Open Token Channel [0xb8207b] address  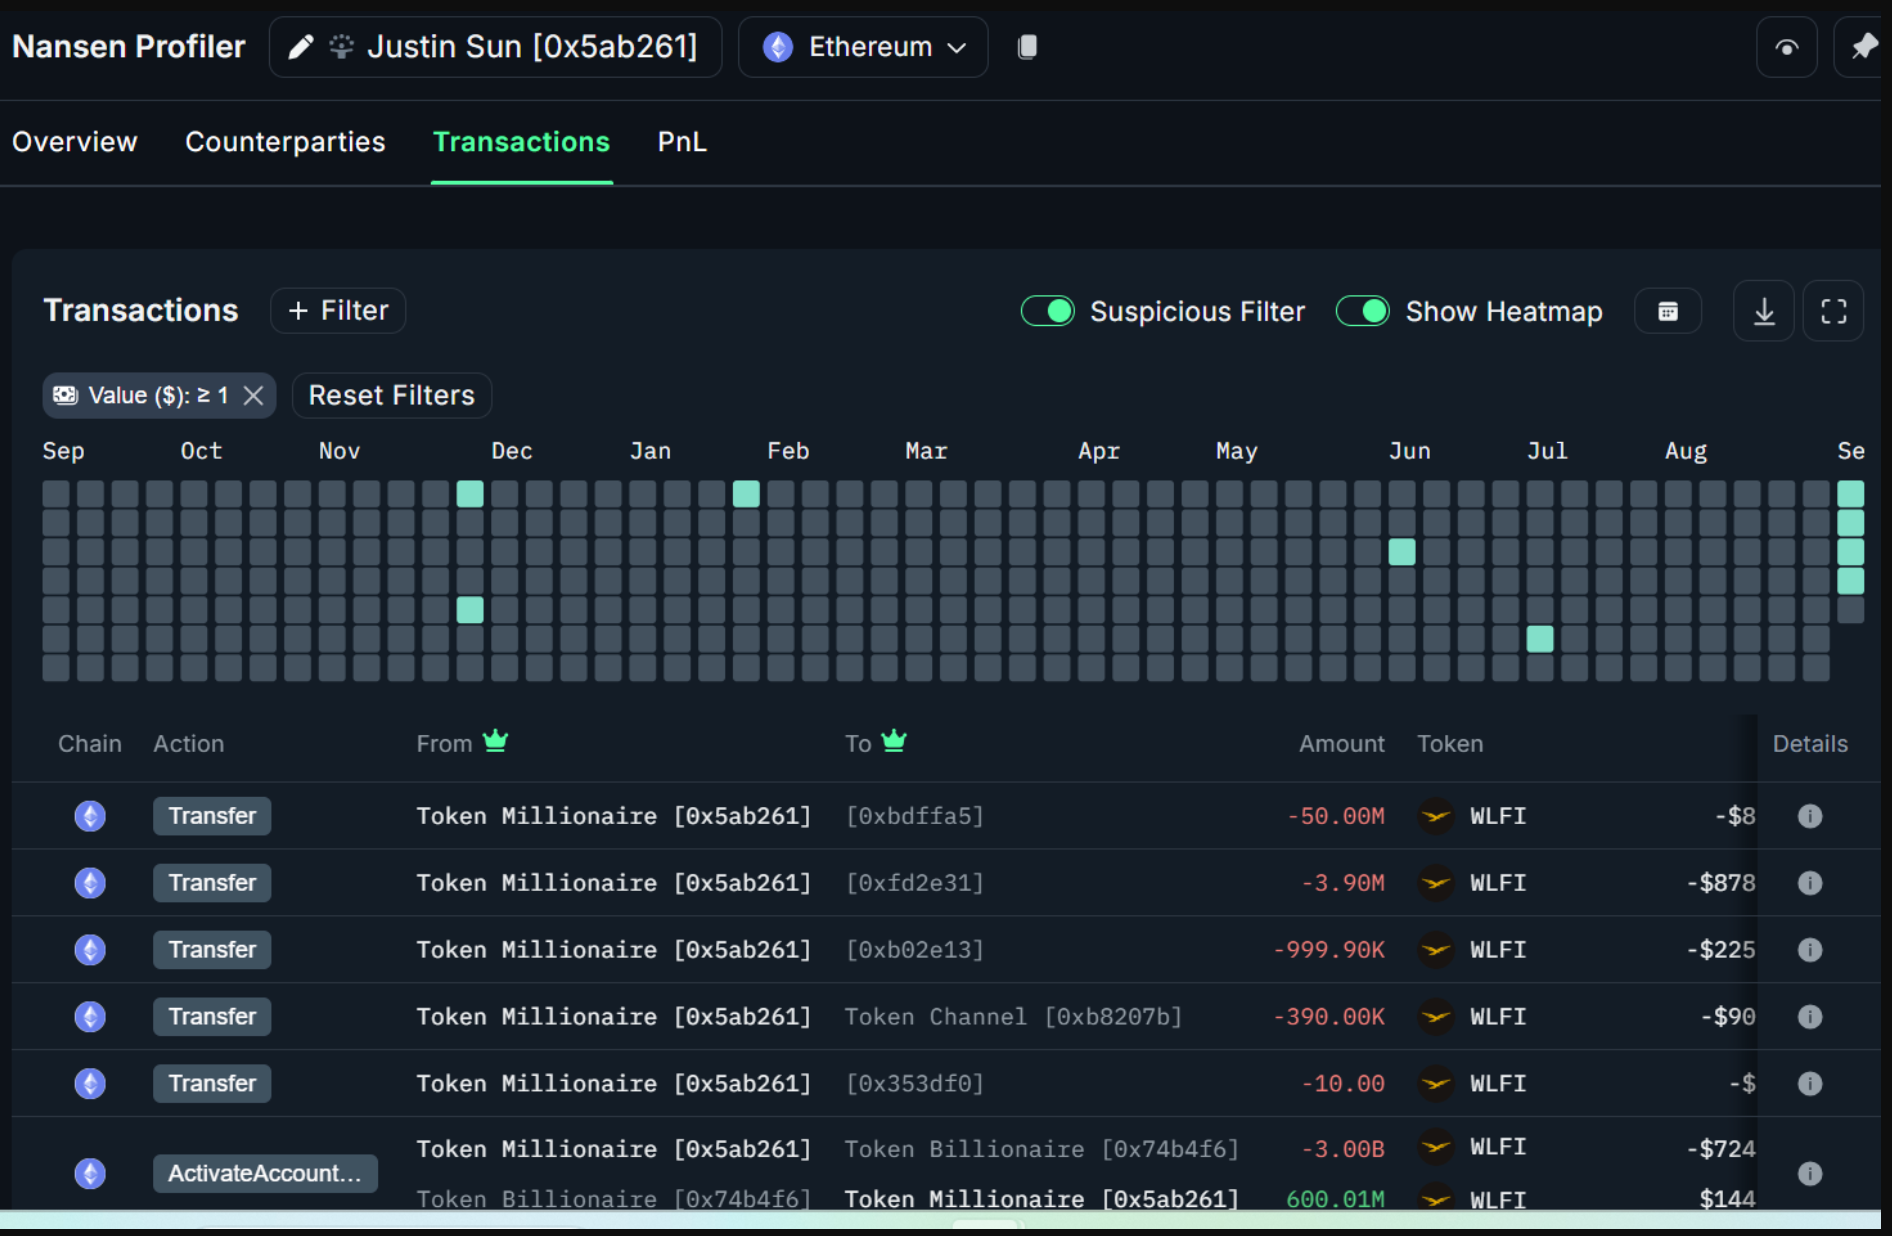click(1013, 1017)
